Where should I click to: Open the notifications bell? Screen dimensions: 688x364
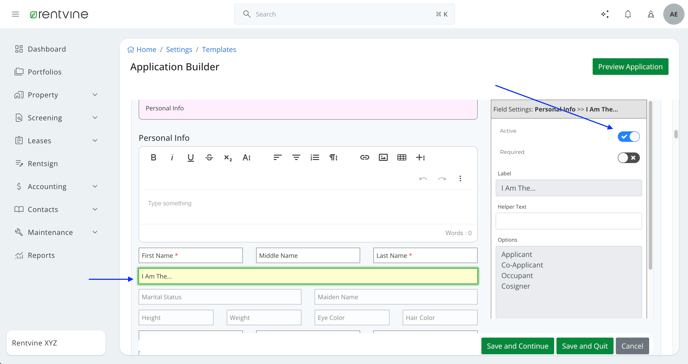(628, 14)
